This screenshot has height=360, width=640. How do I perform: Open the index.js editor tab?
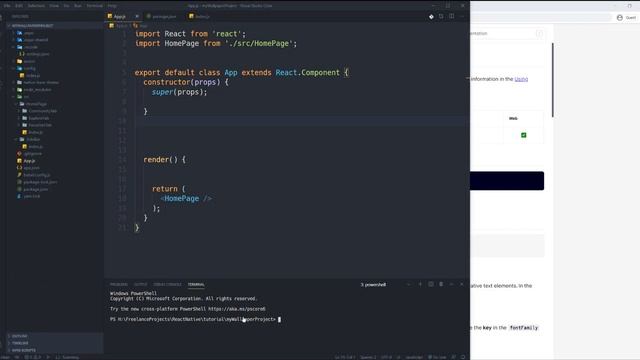[x=202, y=16]
